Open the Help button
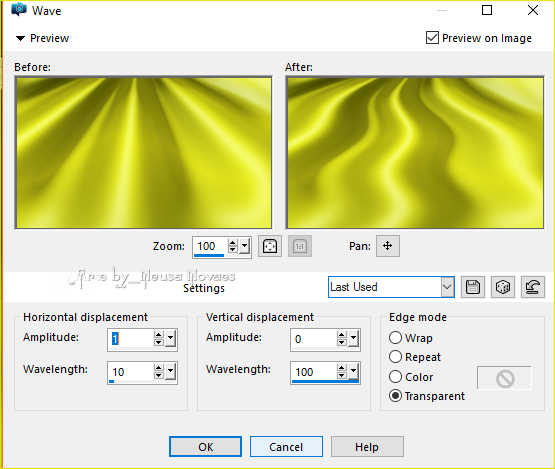The image size is (555, 469). pyautogui.click(x=367, y=447)
